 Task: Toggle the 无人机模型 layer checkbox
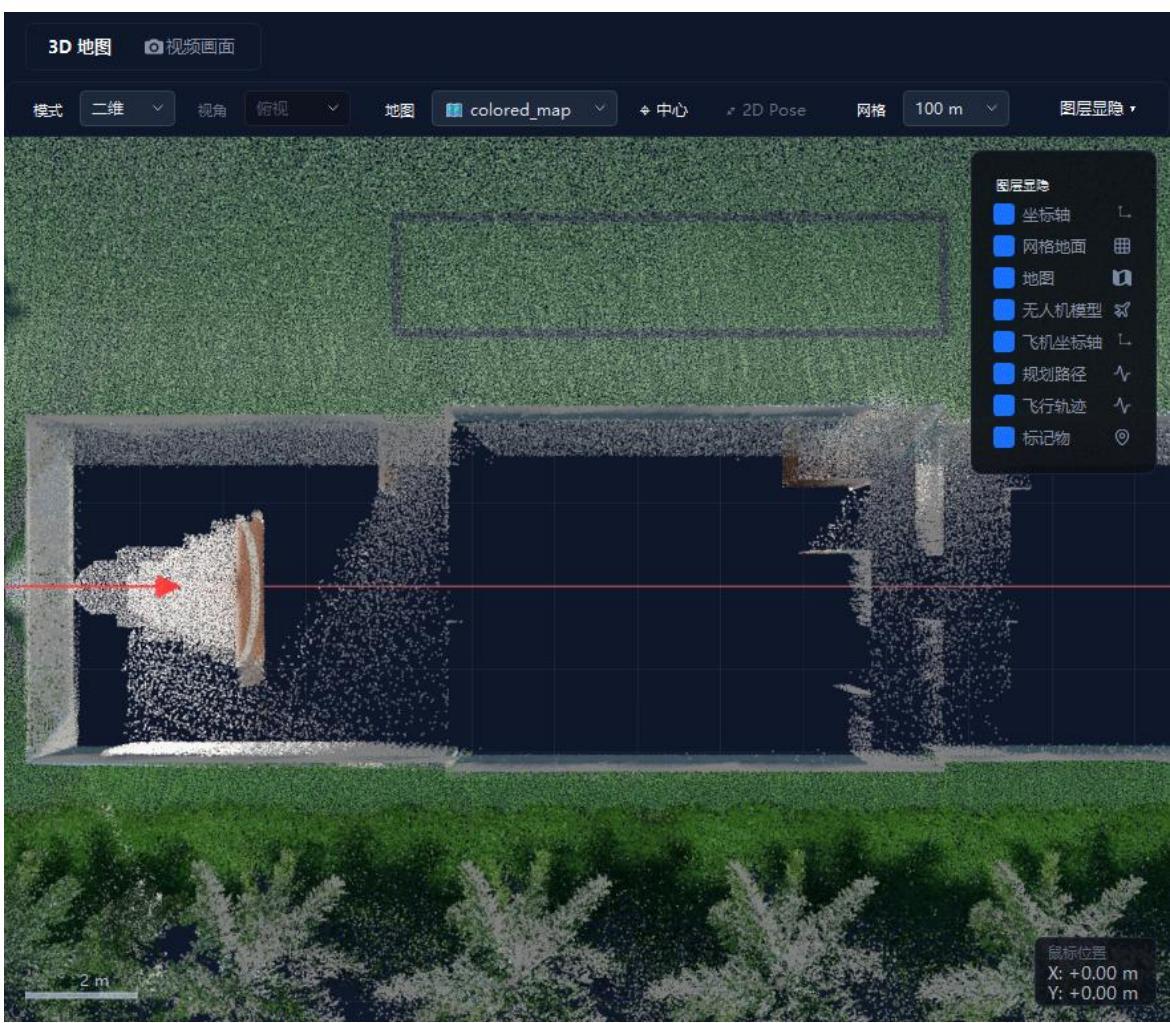tap(1004, 310)
